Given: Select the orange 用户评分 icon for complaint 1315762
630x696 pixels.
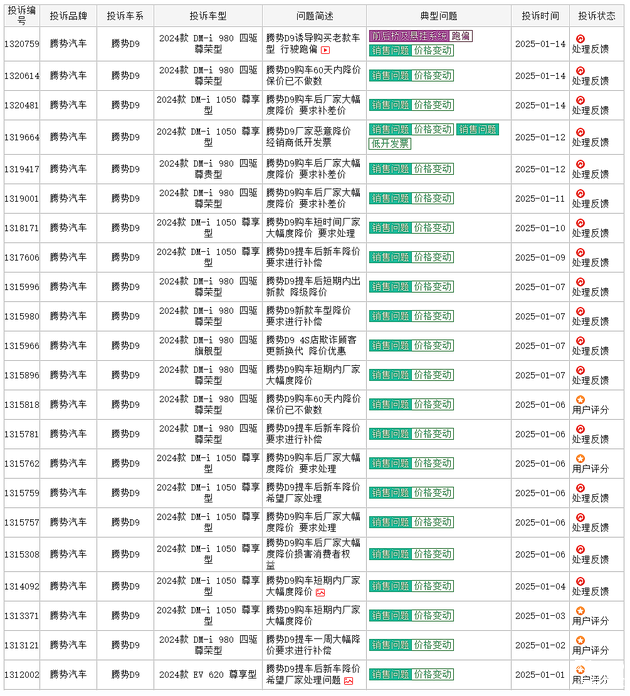Looking at the screenshot, I should click(580, 459).
